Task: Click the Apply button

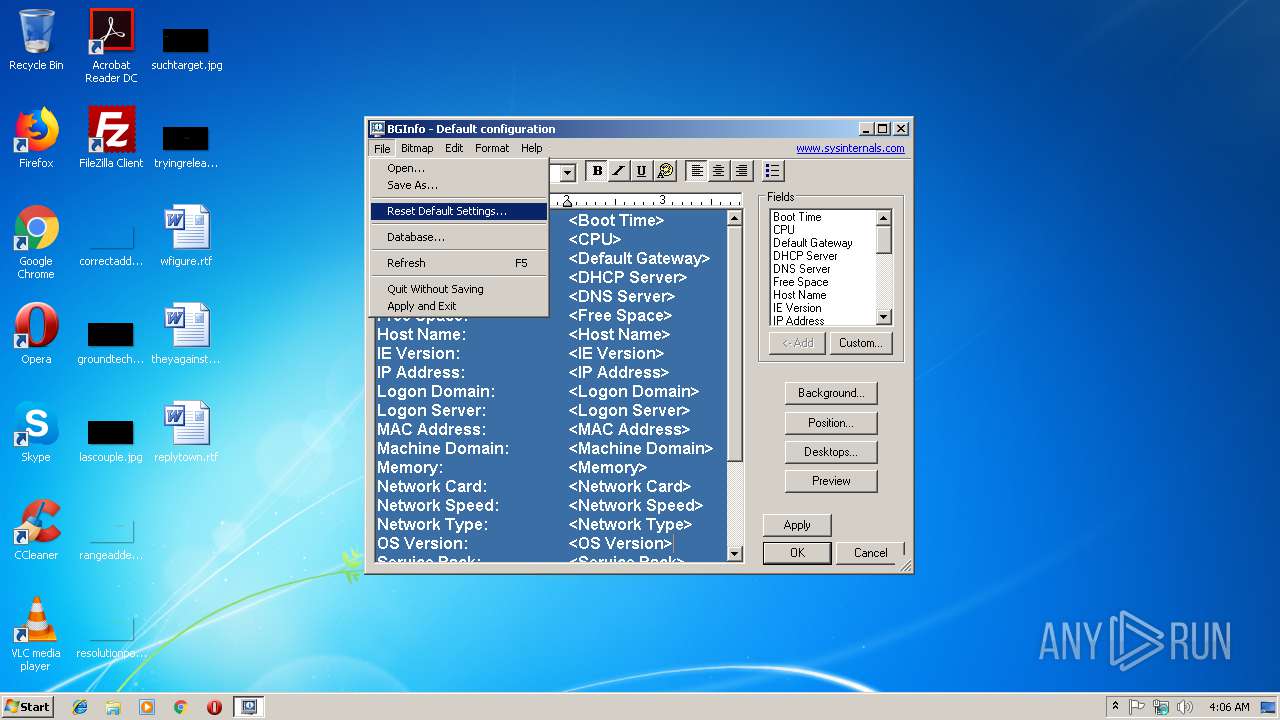Action: pyautogui.click(x=797, y=525)
